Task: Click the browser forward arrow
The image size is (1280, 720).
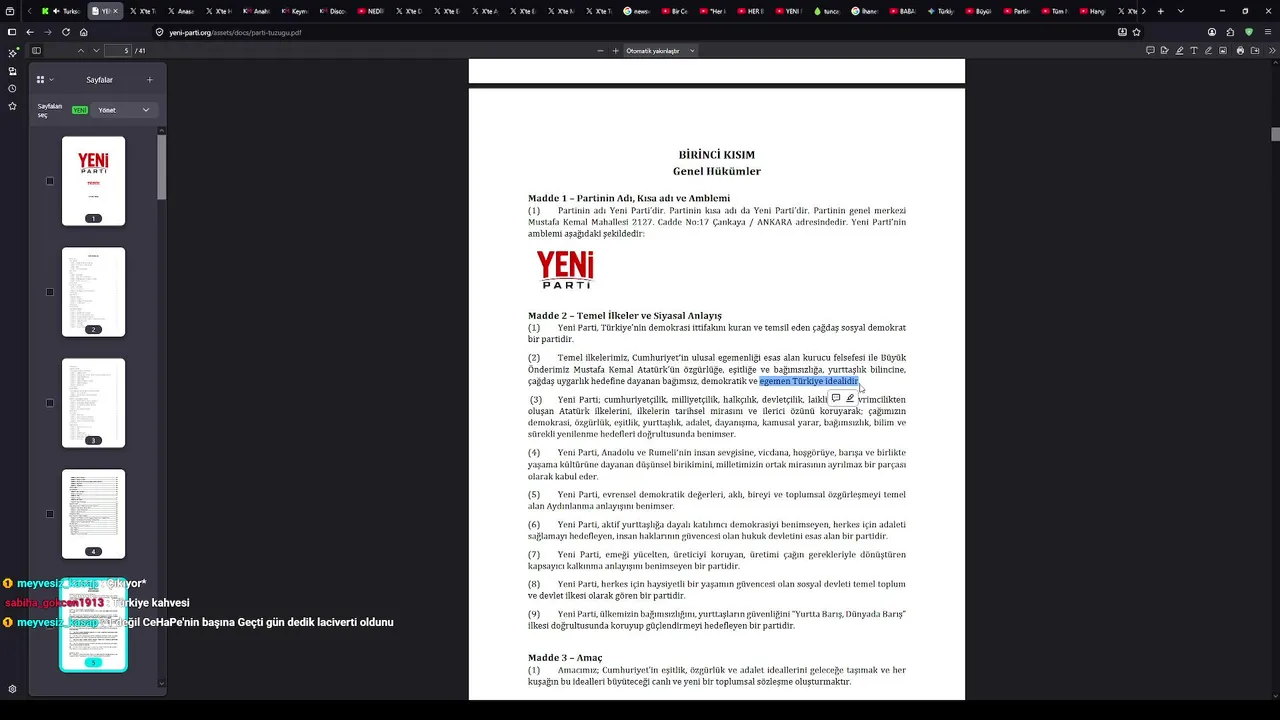Action: [x=48, y=32]
